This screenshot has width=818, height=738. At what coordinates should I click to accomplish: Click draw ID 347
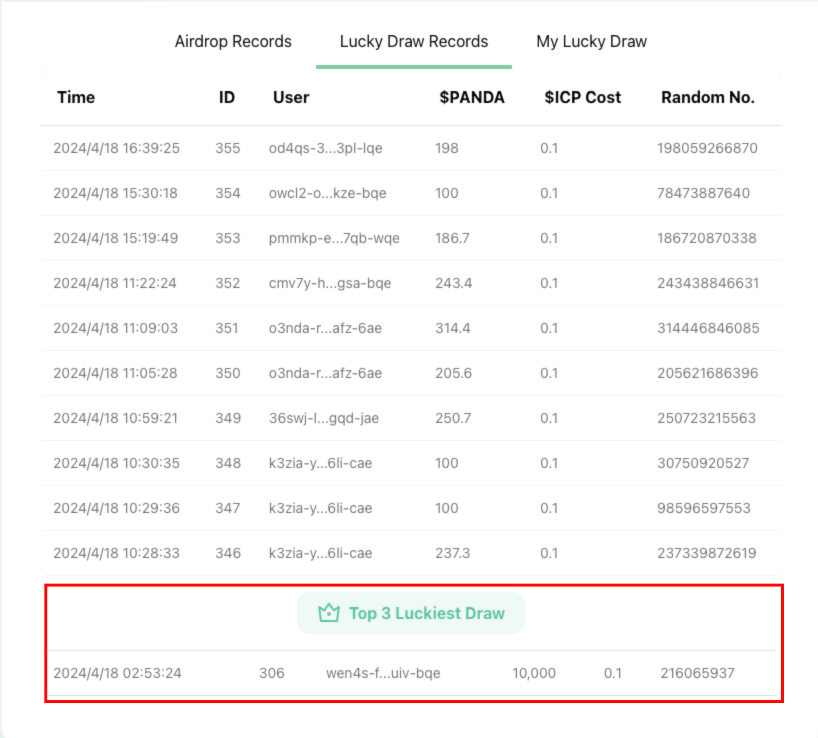(228, 508)
